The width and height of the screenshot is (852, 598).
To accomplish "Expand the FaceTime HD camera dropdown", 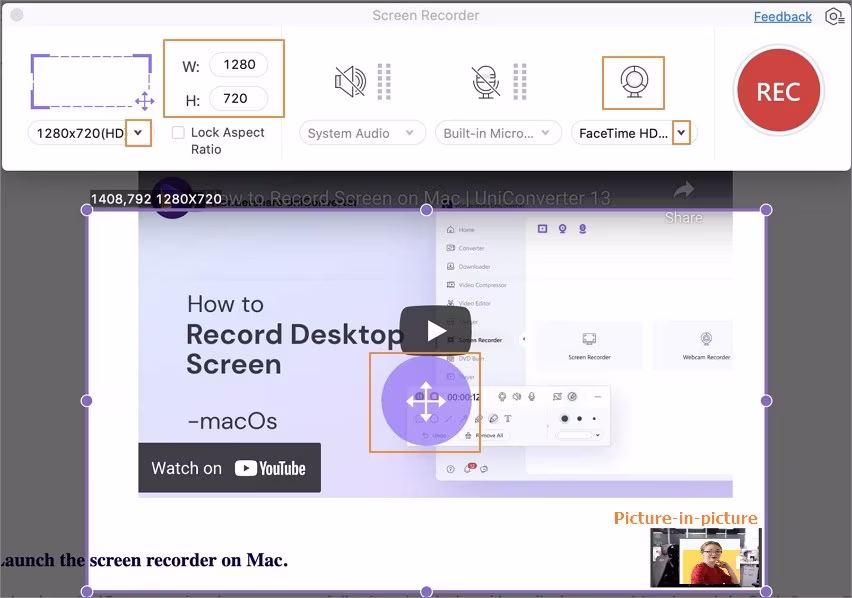I will coord(681,133).
